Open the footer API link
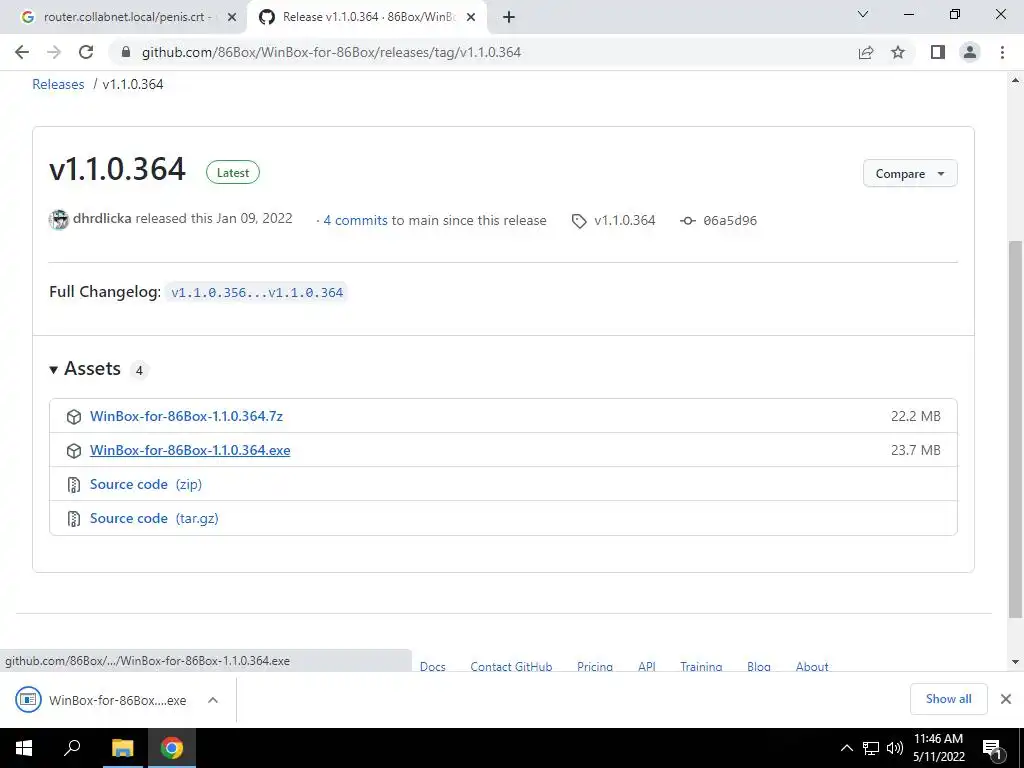The height and width of the screenshot is (768, 1024). [x=647, y=666]
